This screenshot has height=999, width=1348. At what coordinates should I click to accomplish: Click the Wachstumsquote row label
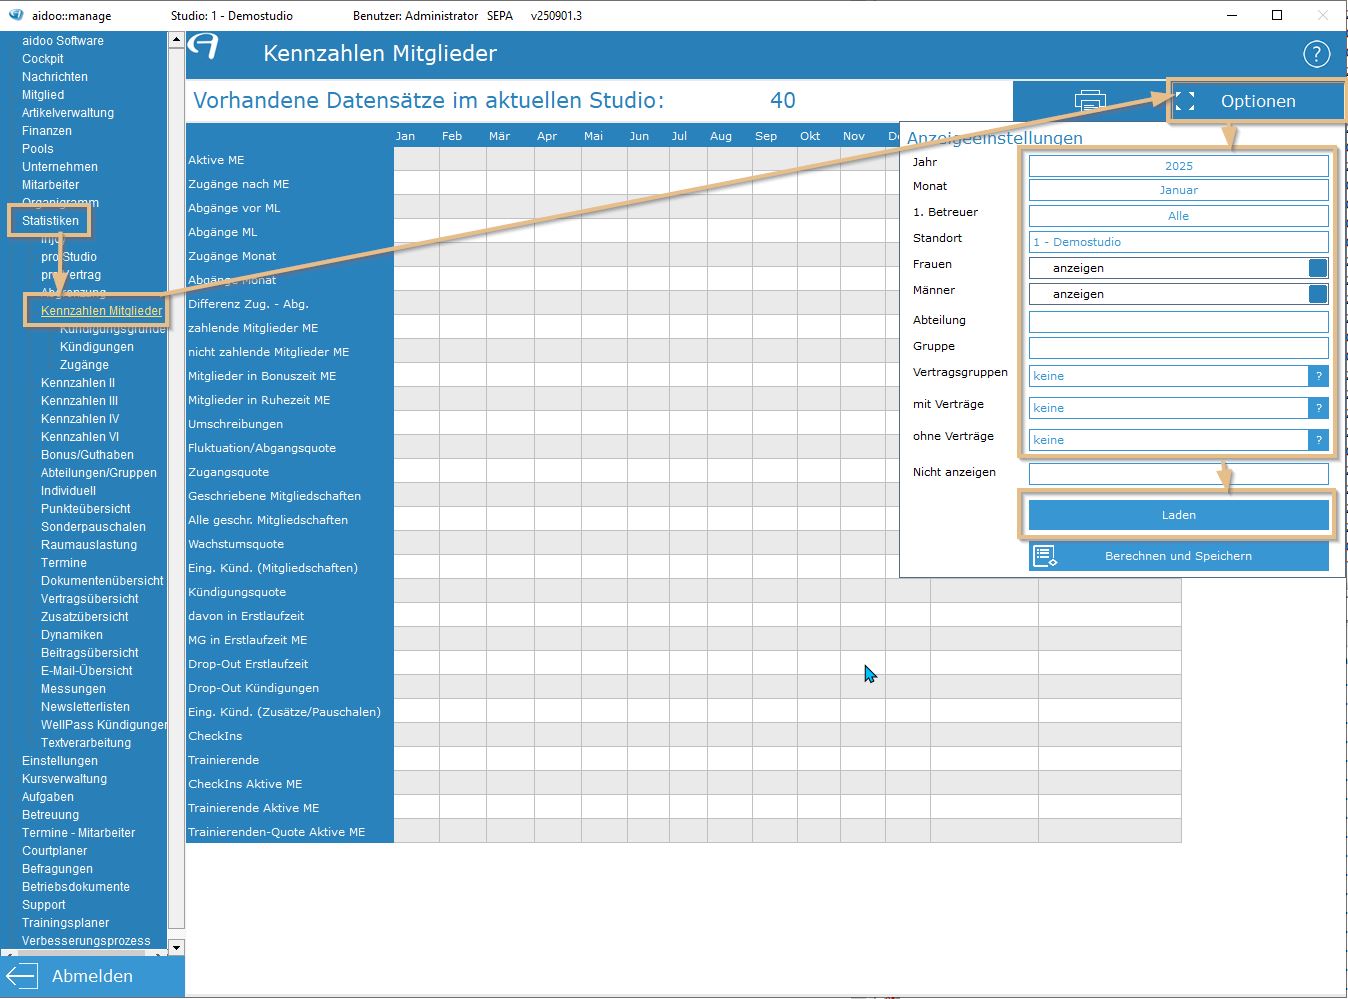(x=236, y=544)
